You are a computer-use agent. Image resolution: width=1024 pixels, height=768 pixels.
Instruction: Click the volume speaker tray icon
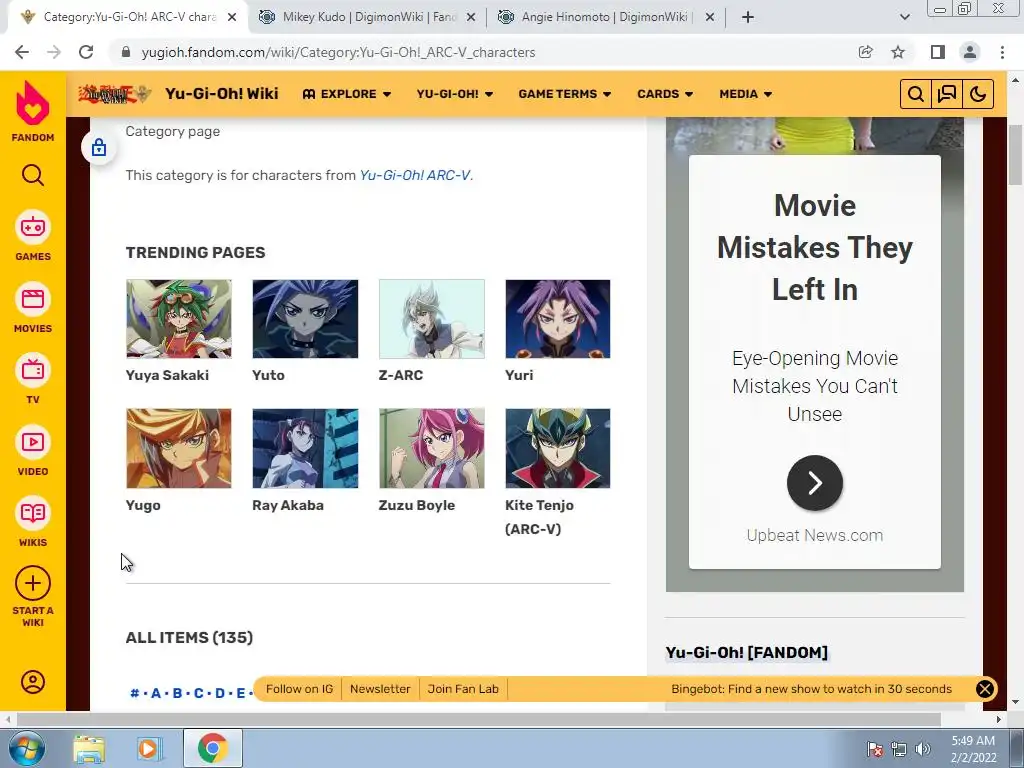[x=923, y=749]
